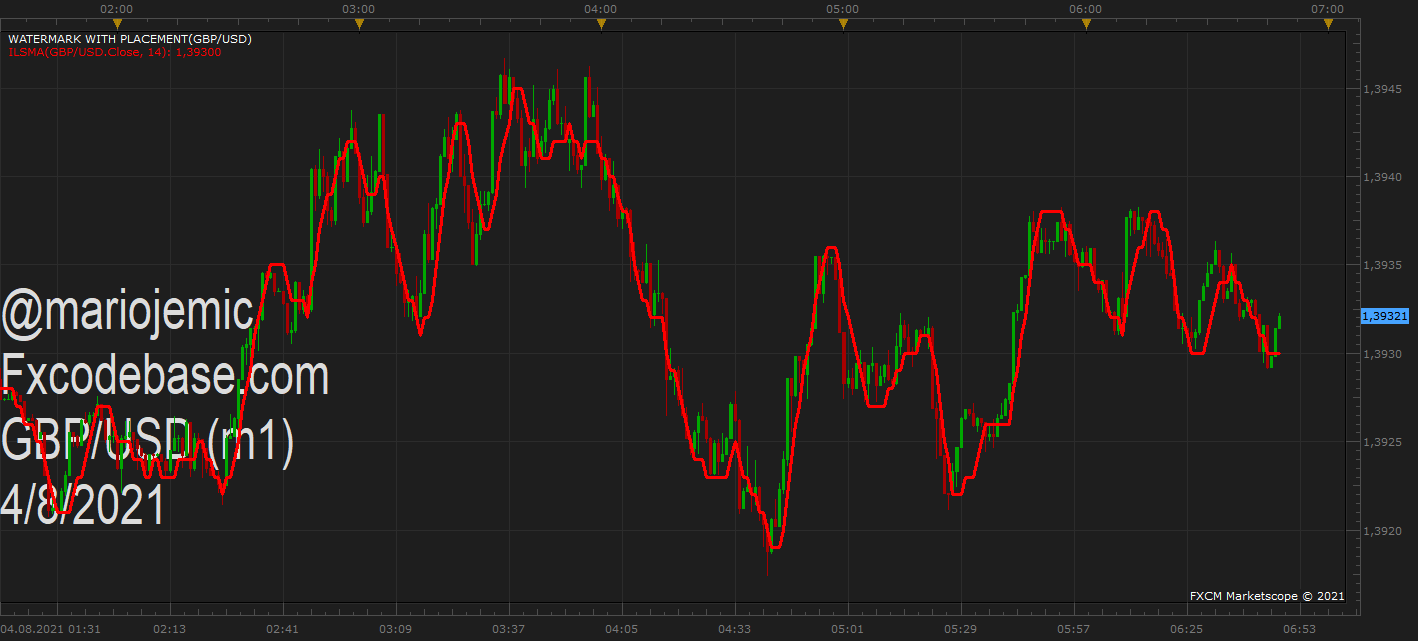1418x641 pixels.
Task: Click the 02:00 hour marker triangle
Action: 117,23
